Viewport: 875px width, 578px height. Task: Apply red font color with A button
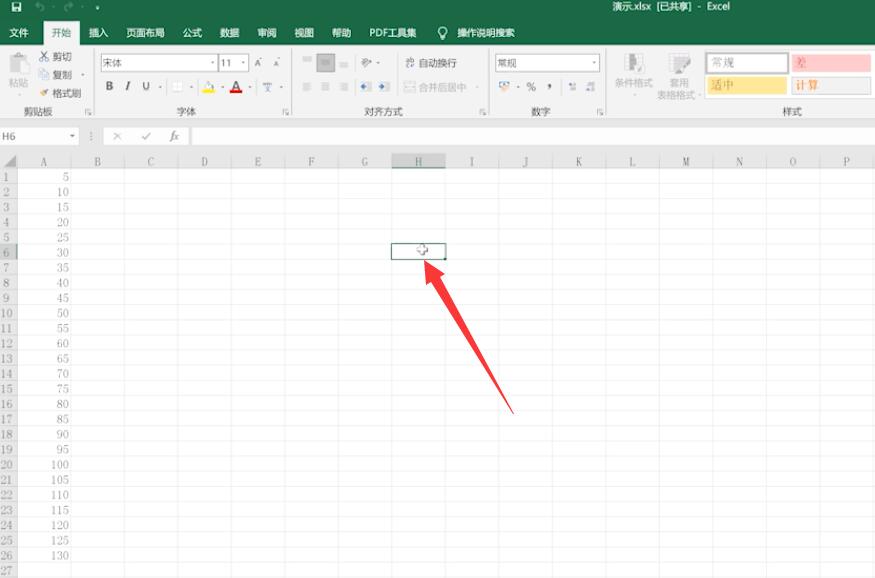(236, 87)
